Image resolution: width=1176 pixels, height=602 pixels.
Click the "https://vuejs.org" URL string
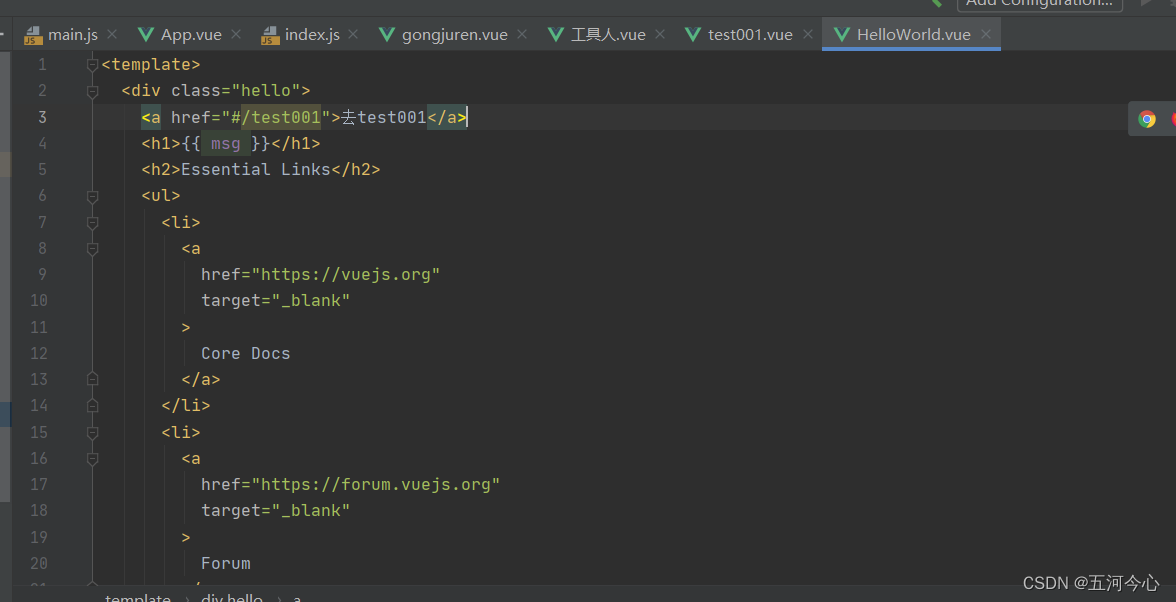(x=346, y=274)
